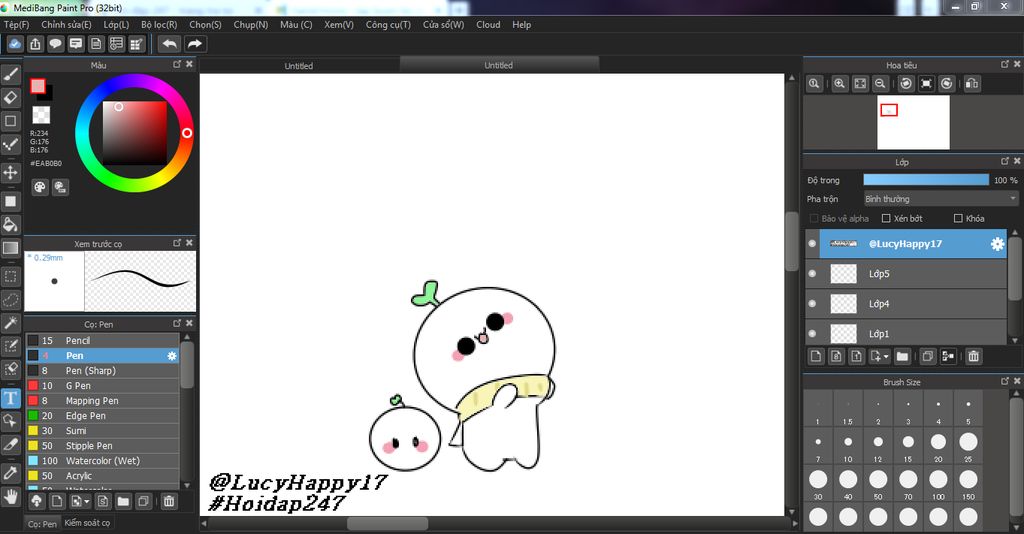1024x534 pixels.
Task: Open the add brush dropdown arrow
Action: point(87,501)
